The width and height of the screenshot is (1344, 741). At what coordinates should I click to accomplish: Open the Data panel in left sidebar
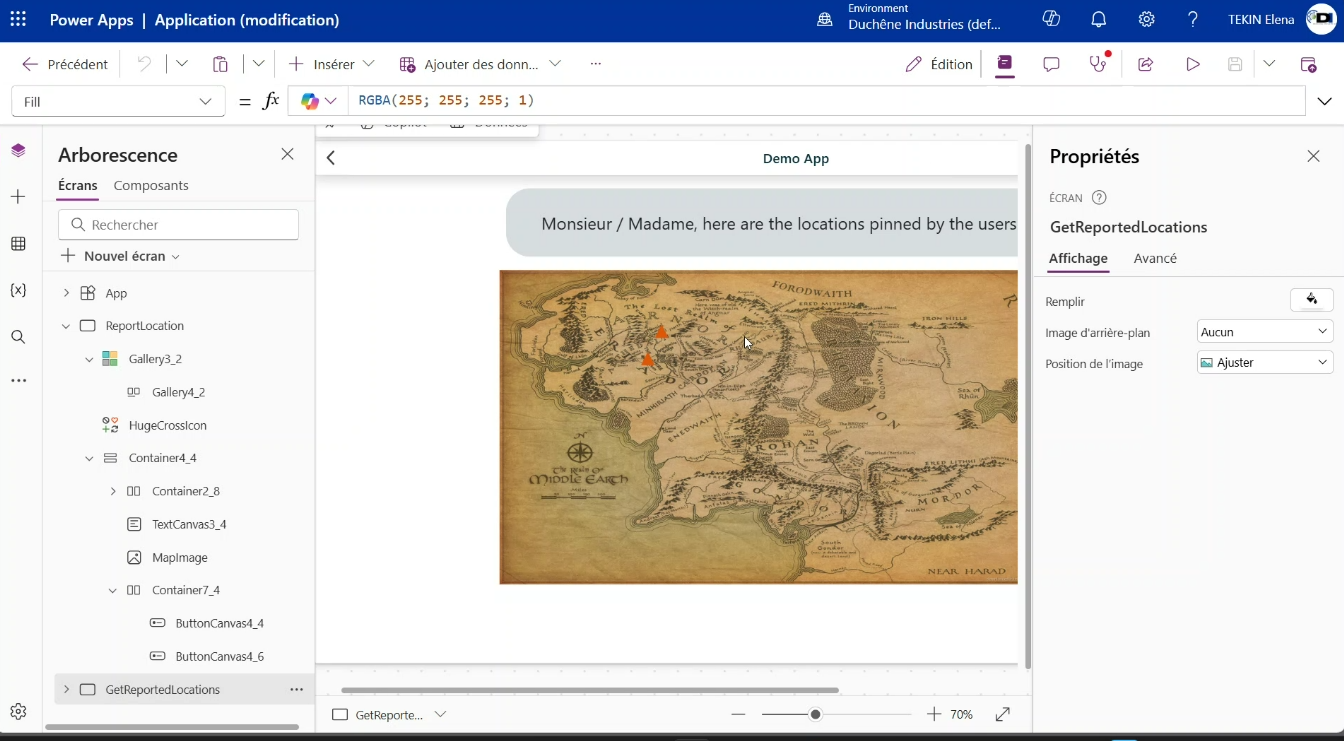18,244
